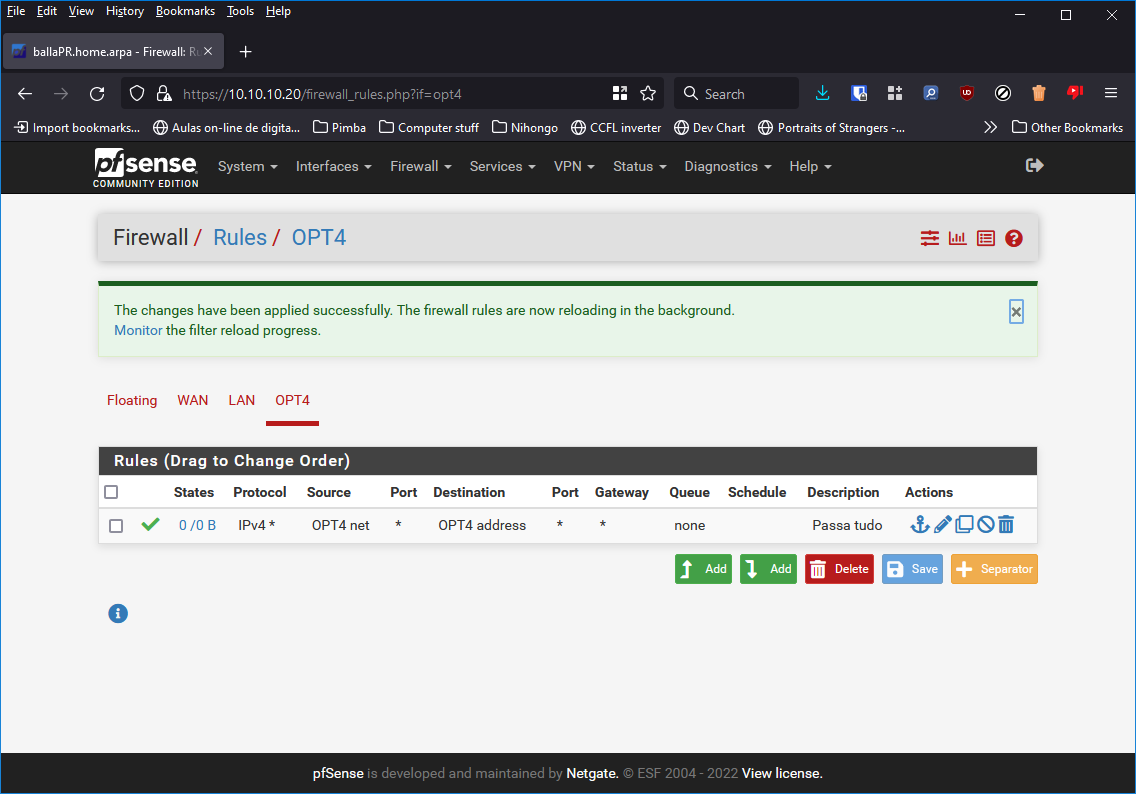Expand the Firewall dropdown menu

(x=420, y=167)
